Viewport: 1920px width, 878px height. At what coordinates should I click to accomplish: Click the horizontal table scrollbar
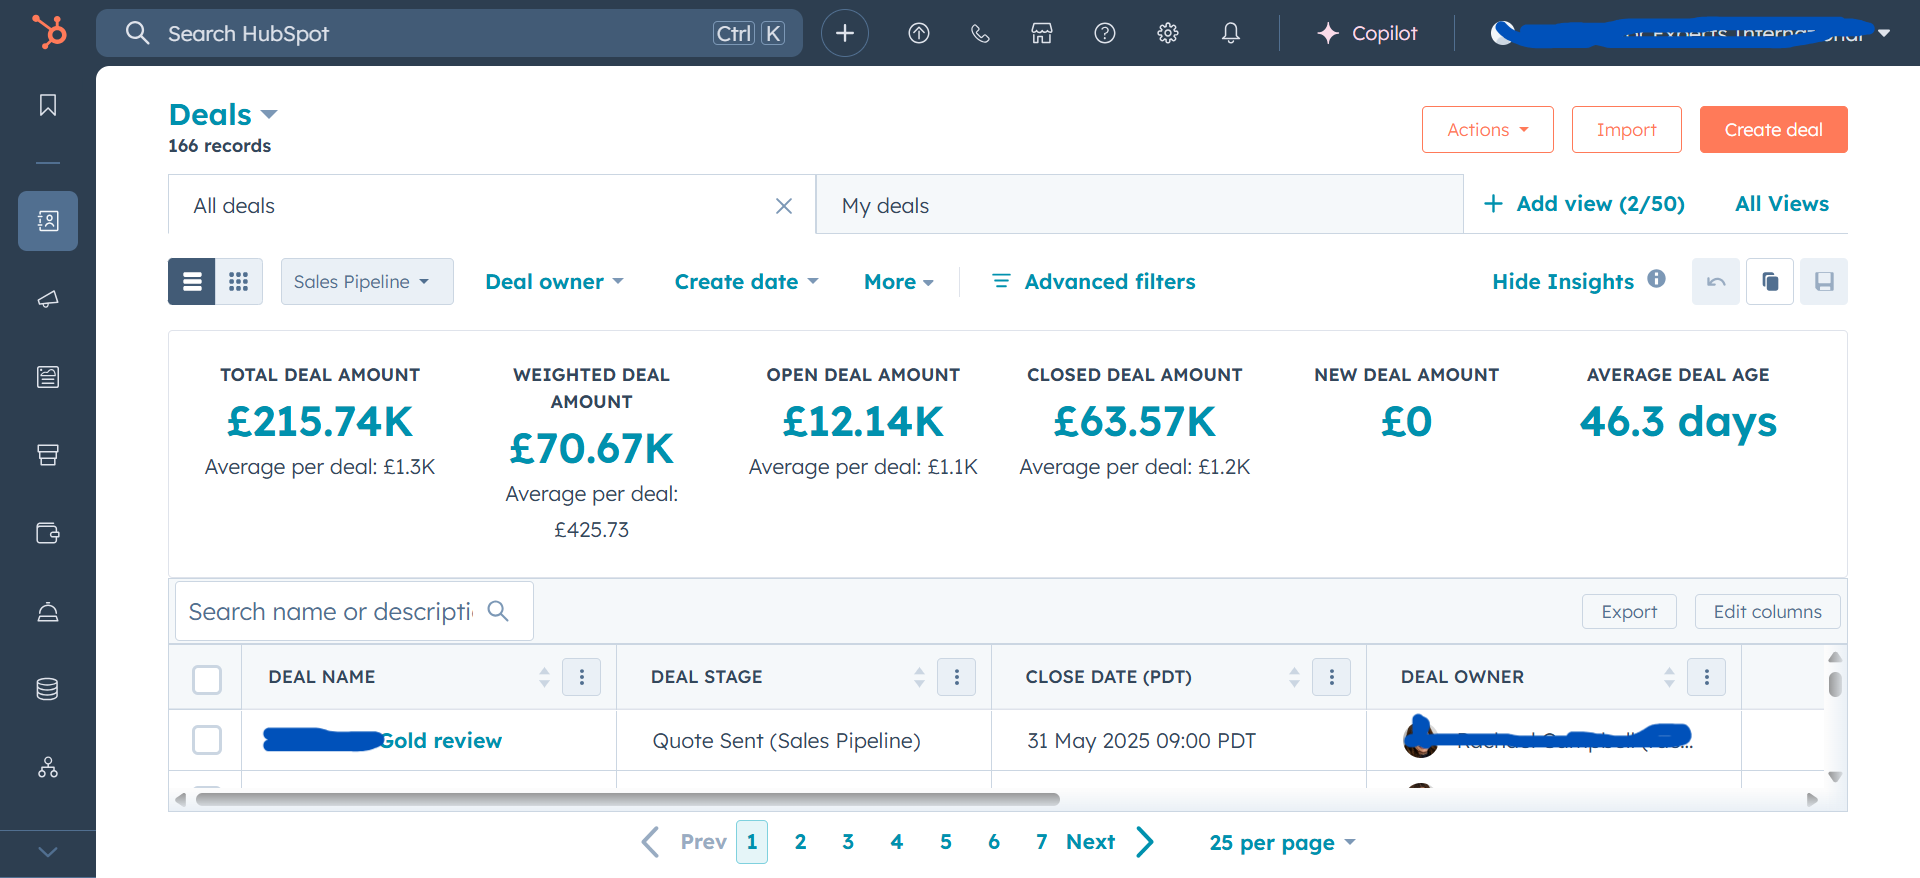(x=628, y=799)
